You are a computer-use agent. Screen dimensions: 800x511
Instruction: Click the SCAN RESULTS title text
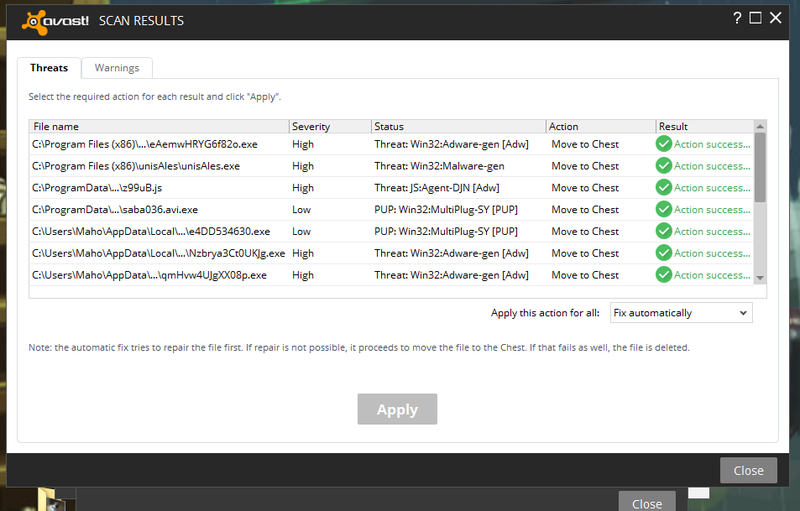pyautogui.click(x=141, y=21)
